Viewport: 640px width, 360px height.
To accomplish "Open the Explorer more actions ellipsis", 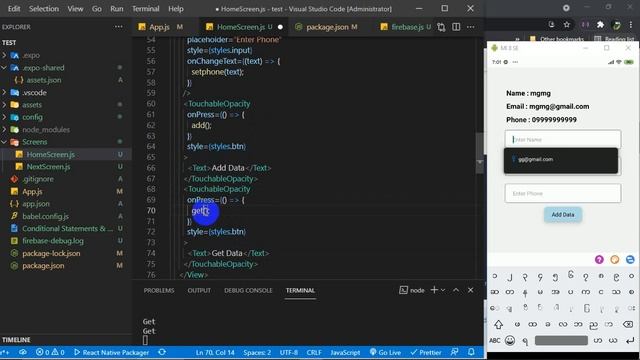I will (118, 27).
